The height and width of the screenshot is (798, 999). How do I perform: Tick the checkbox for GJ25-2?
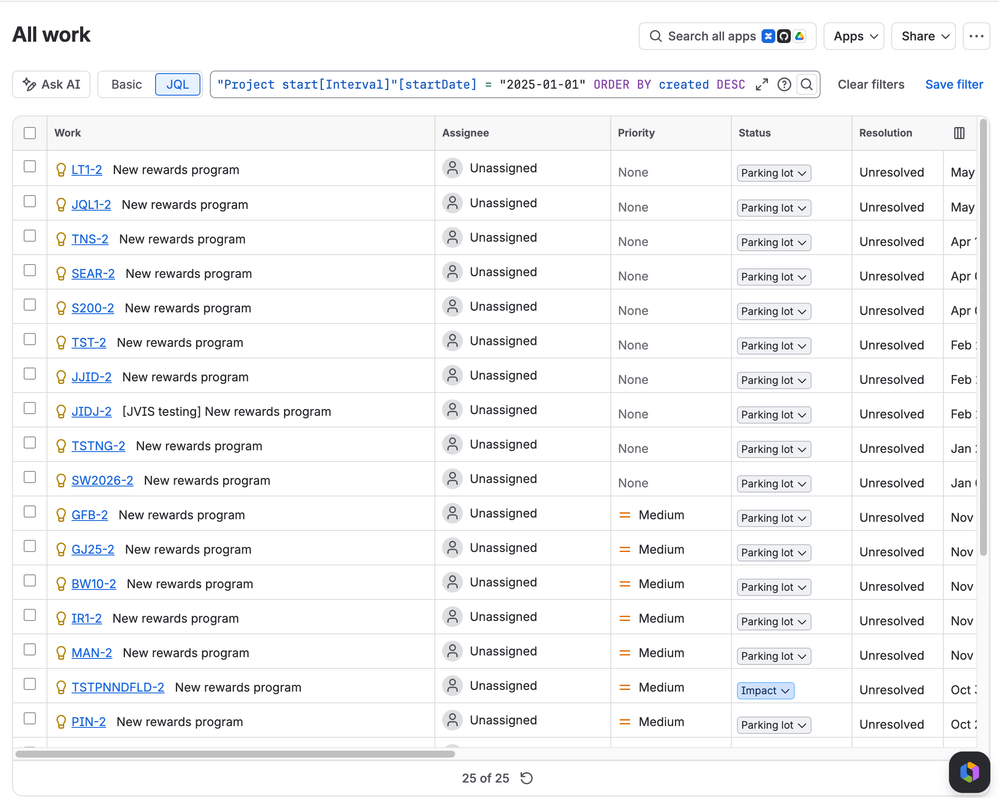(30, 546)
